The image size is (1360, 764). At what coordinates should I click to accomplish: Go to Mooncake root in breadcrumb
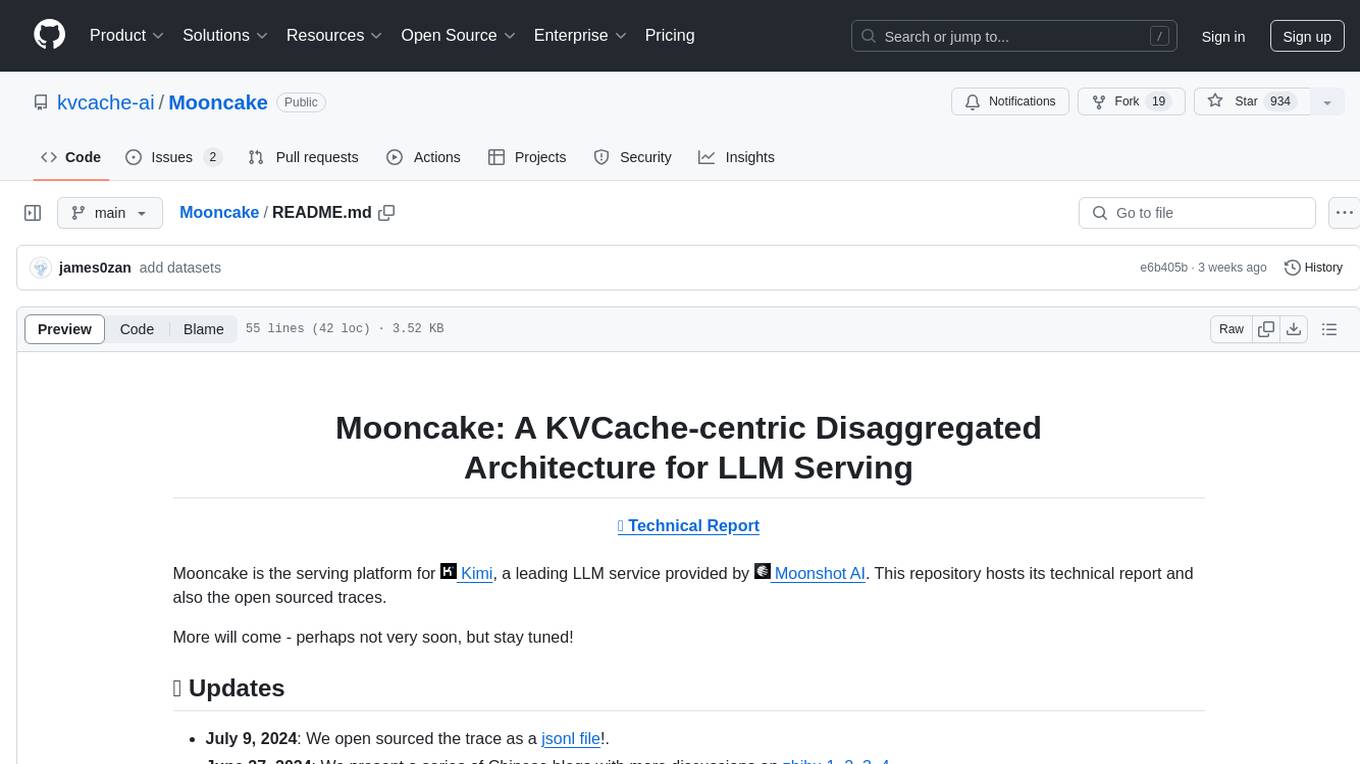tap(219, 212)
